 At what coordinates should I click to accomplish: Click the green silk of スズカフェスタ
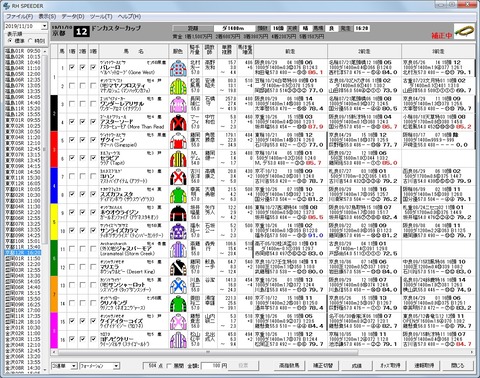(x=178, y=195)
